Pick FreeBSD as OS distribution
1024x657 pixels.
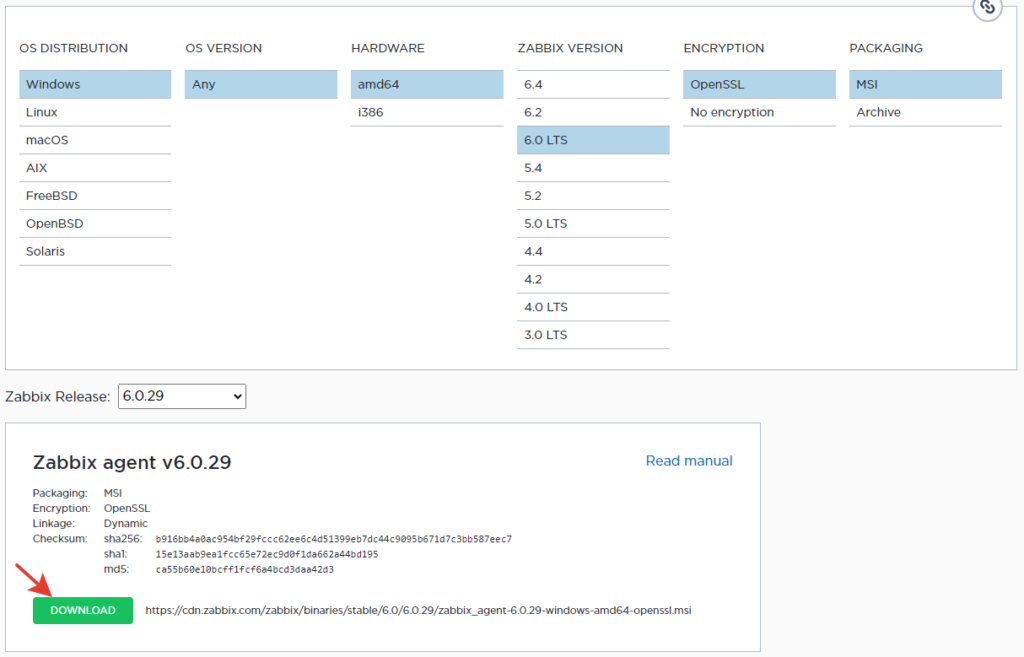click(95, 196)
